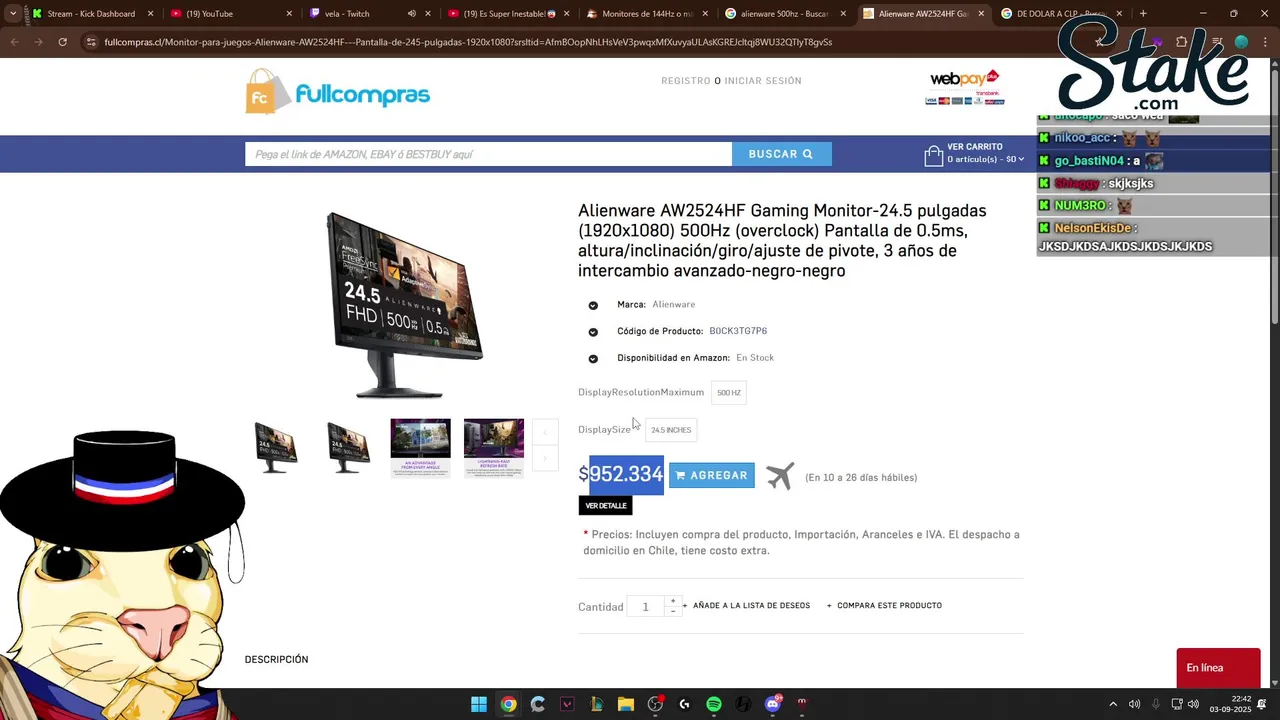1280x720 pixels.
Task: Open OBS Studio from taskbar
Action: pos(655,704)
